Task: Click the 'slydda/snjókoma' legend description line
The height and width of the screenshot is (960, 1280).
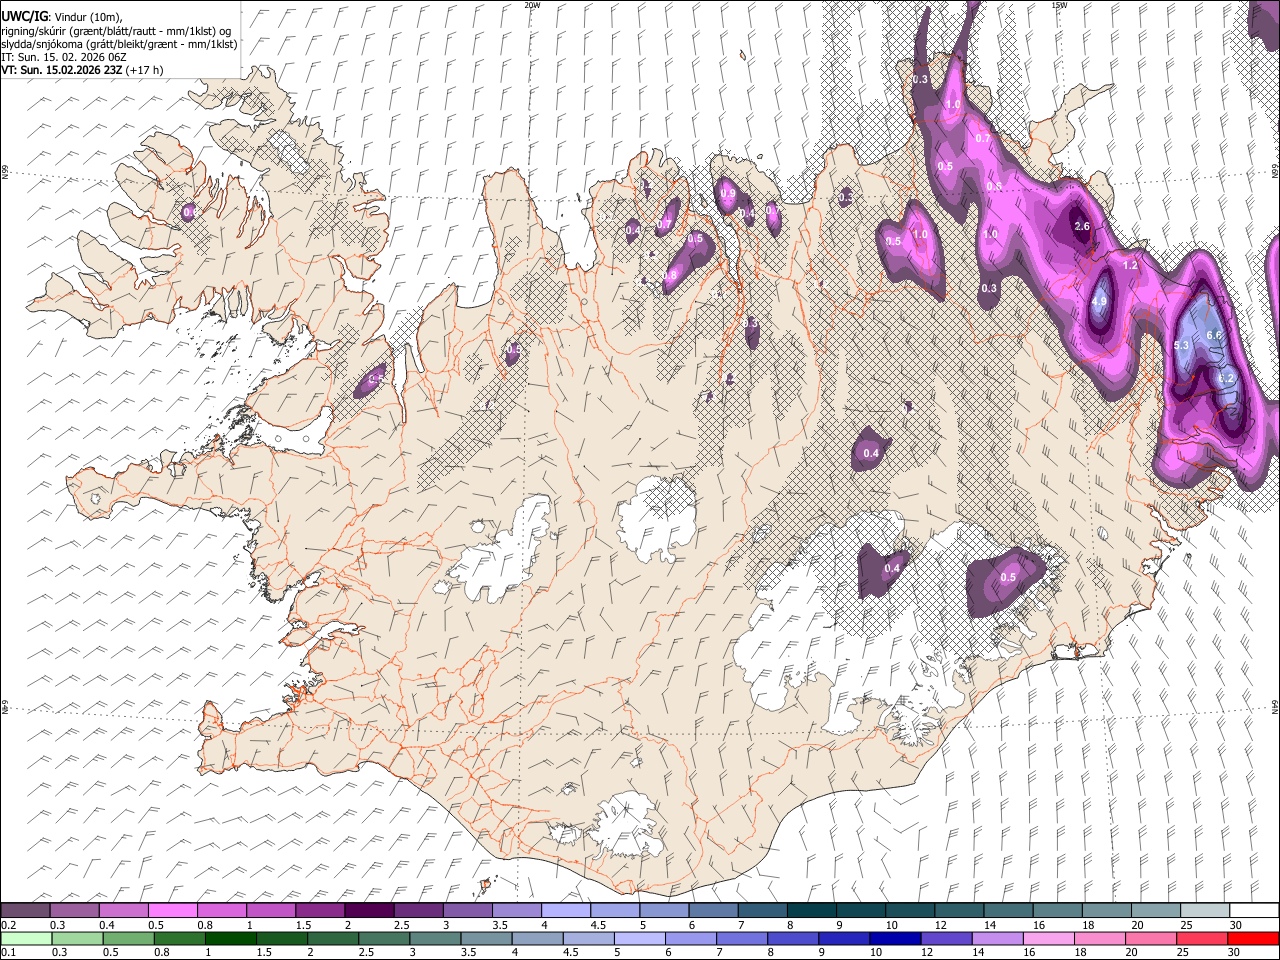Action: pyautogui.click(x=120, y=44)
